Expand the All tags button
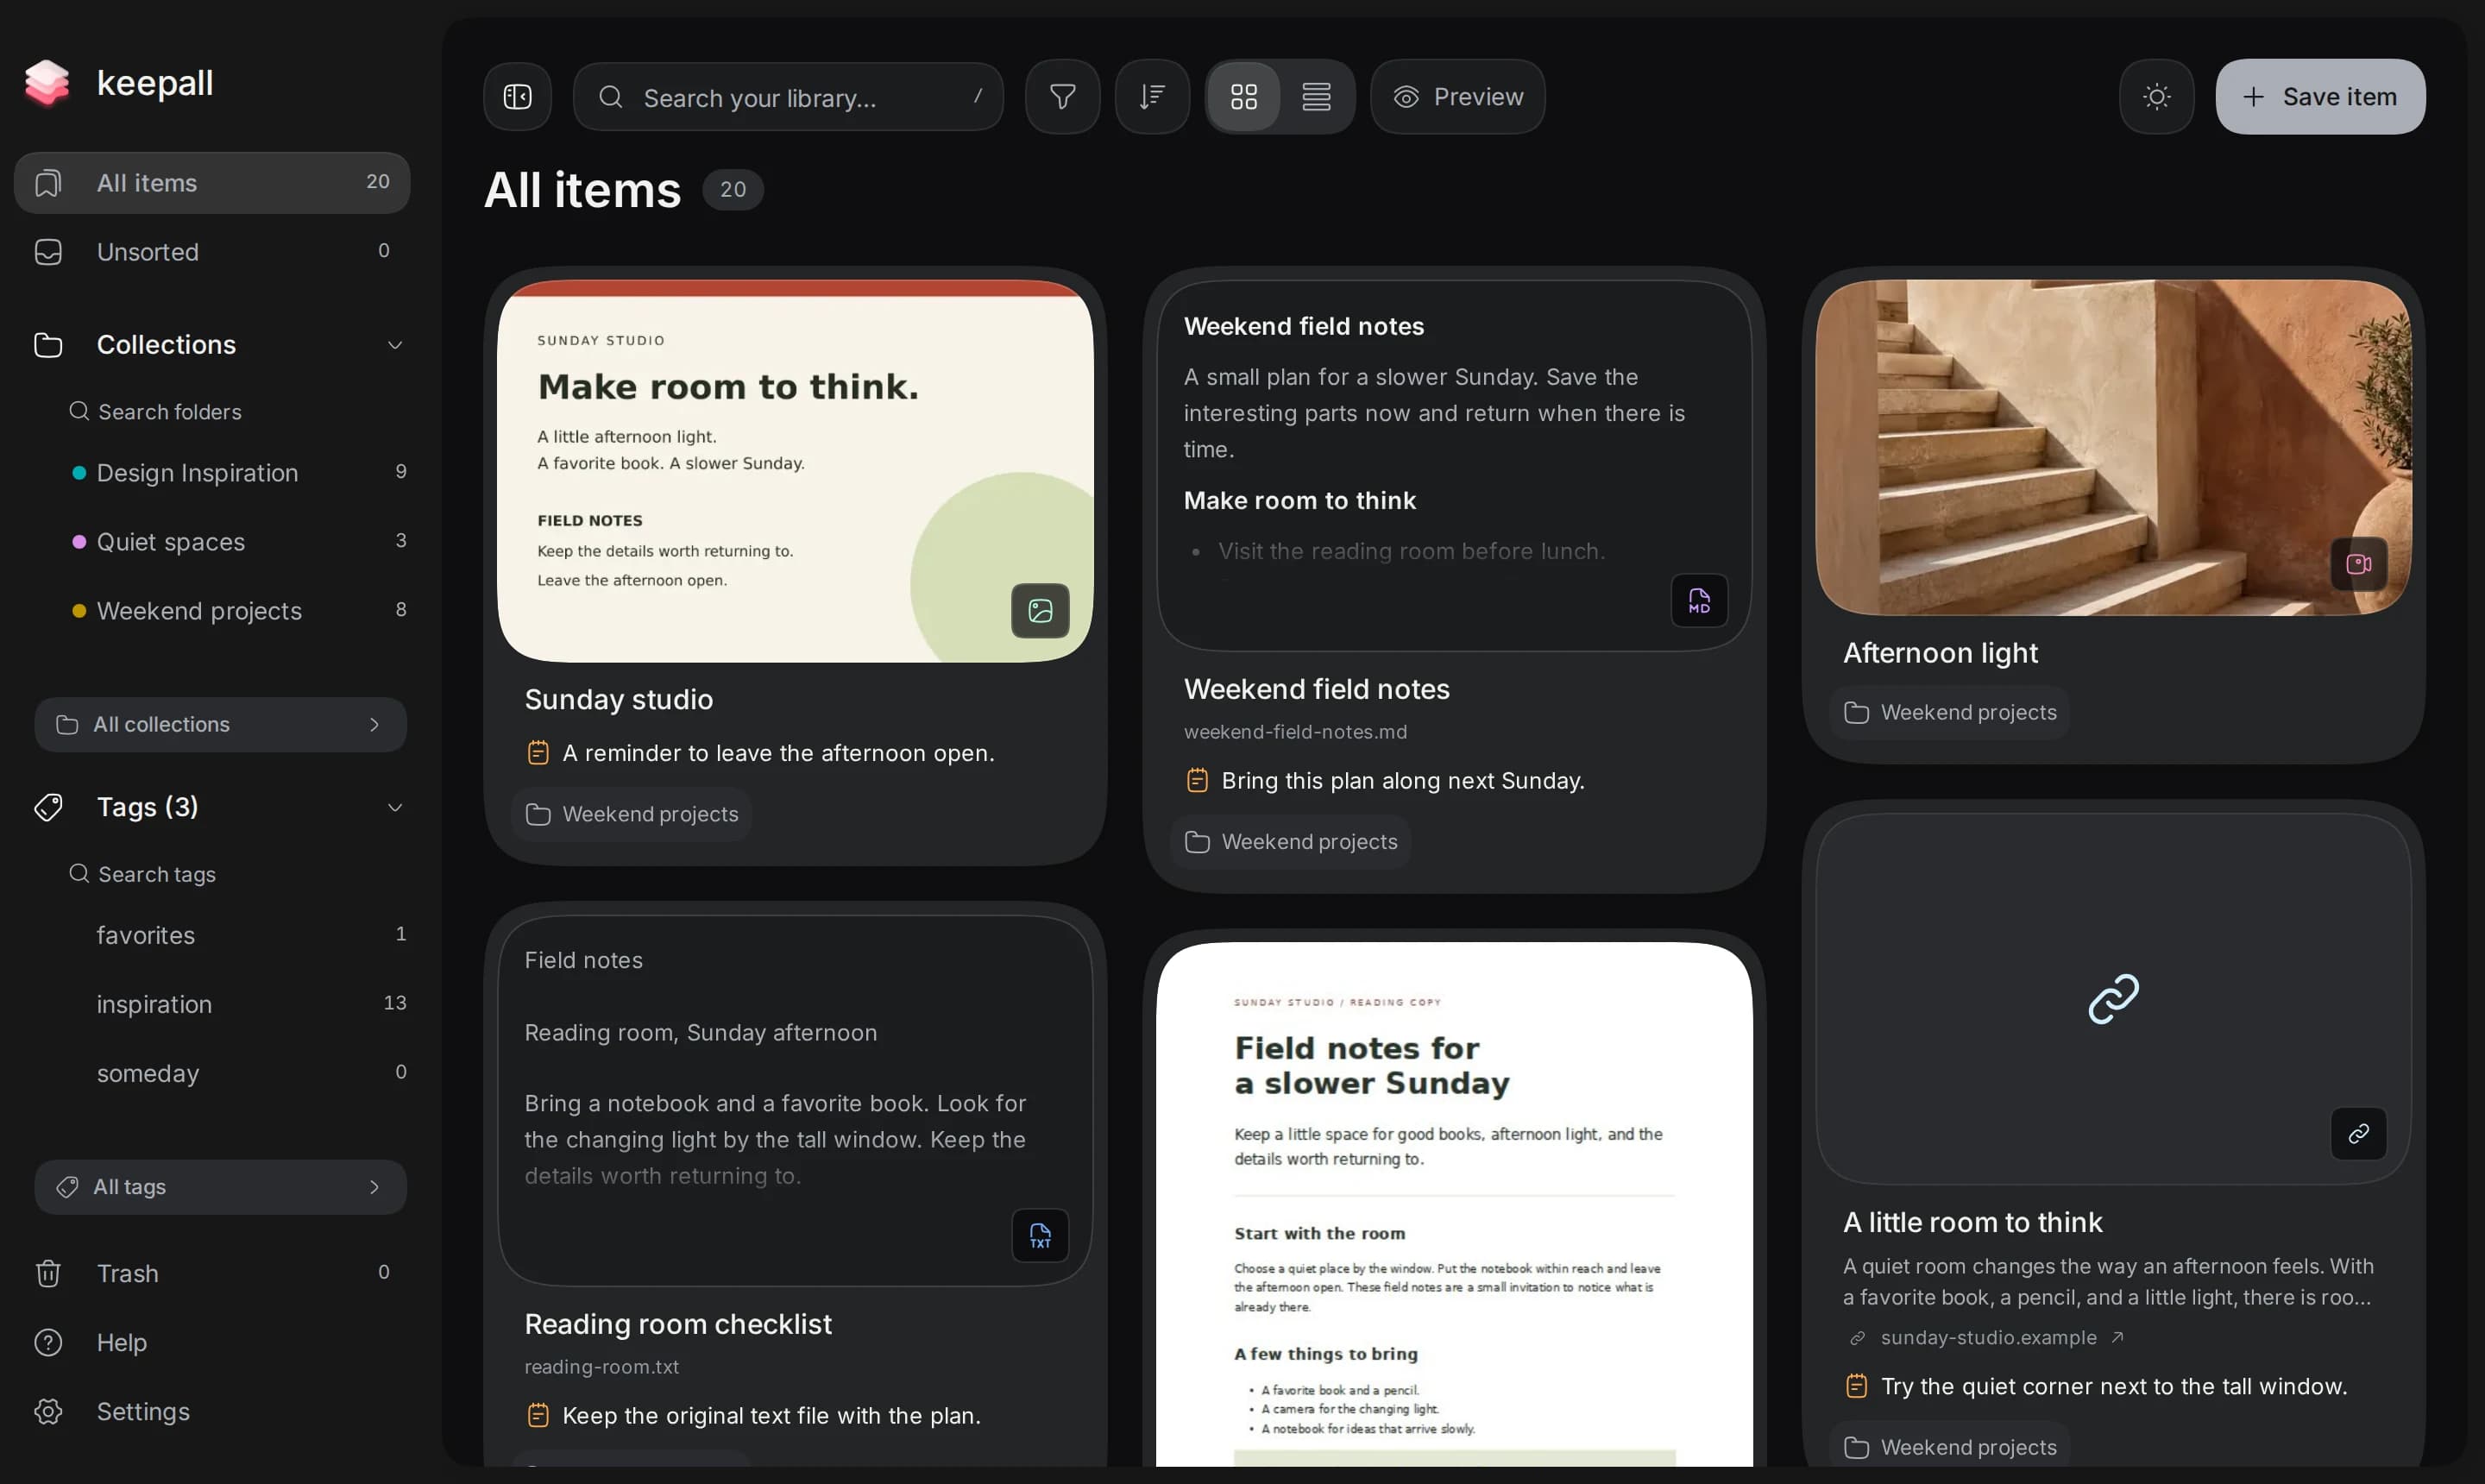Viewport: 2485px width, 1484px height. pyautogui.click(x=221, y=1187)
